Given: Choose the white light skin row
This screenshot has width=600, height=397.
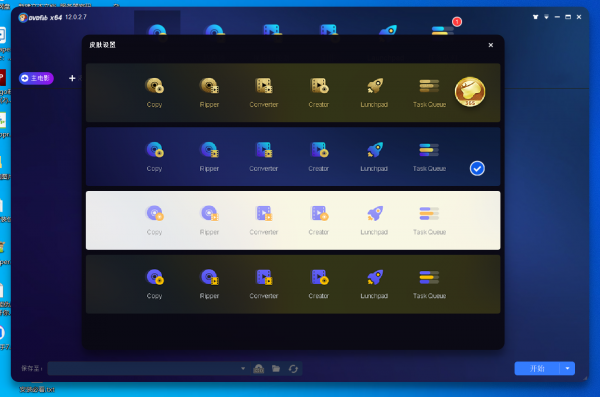Looking at the screenshot, I should pos(293,221).
